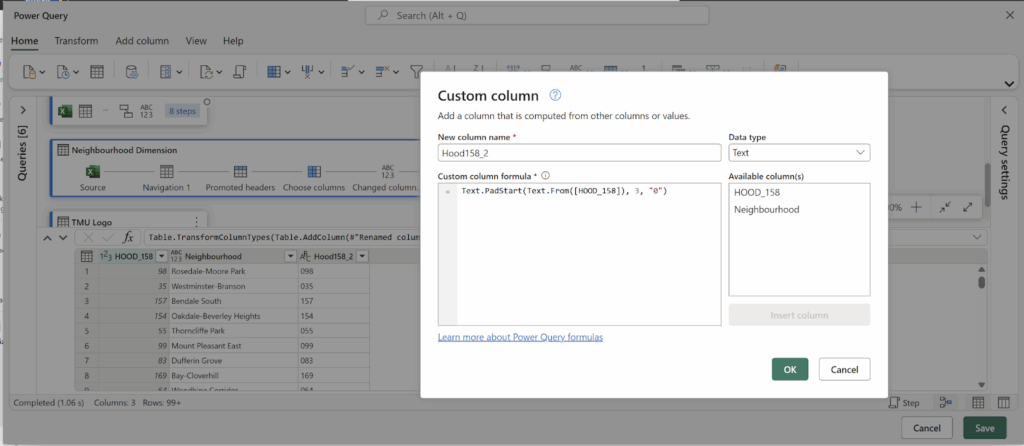Expand the Queries pane chevron
This screenshot has height=446, width=1024.
coord(23,110)
